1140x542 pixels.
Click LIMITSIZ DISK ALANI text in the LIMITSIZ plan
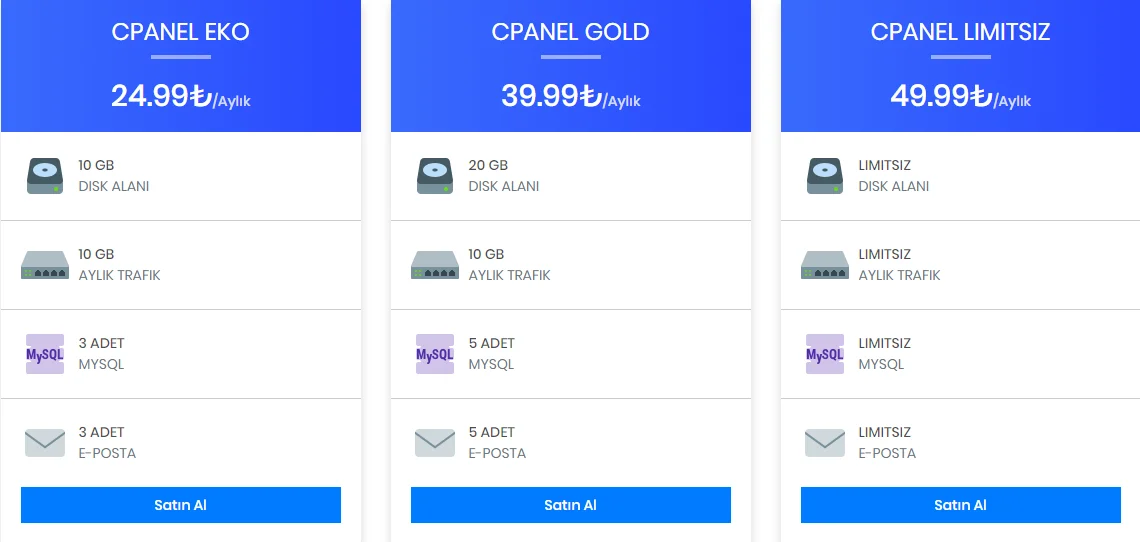point(894,176)
